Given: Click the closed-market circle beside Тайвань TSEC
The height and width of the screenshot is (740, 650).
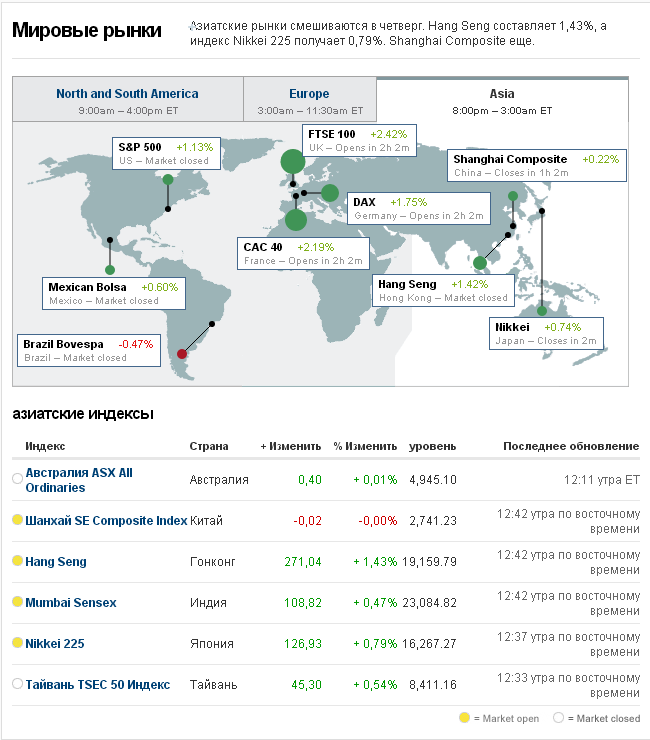Looking at the screenshot, I should point(17,683).
